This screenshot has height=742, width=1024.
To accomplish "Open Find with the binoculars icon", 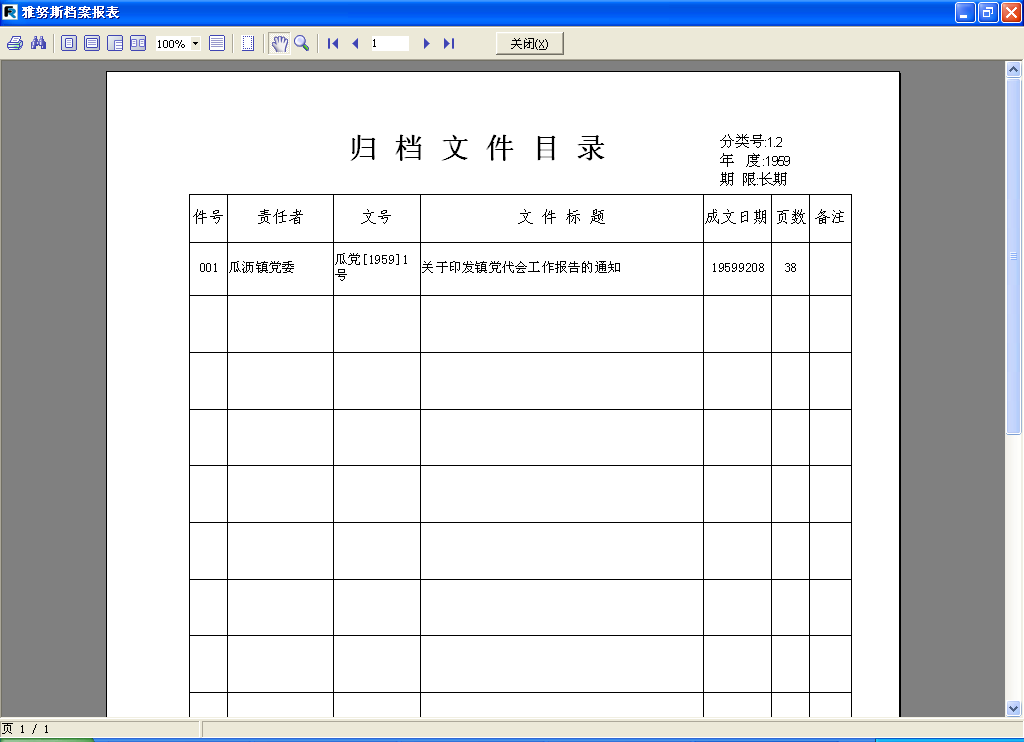I will 39,44.
